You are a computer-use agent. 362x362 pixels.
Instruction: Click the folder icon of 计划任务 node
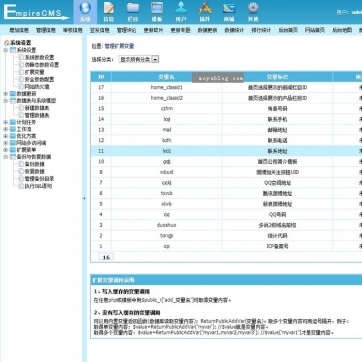[13, 122]
